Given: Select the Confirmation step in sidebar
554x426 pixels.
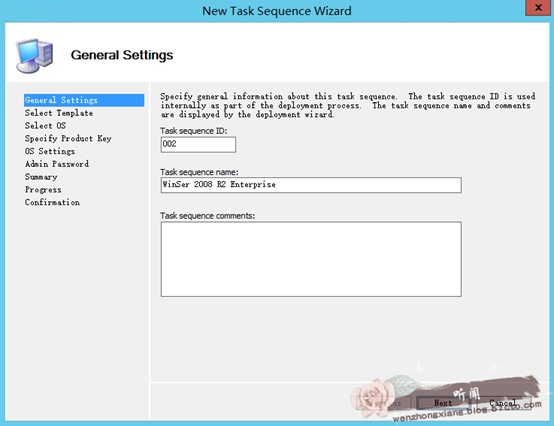Looking at the screenshot, I should (x=52, y=202).
